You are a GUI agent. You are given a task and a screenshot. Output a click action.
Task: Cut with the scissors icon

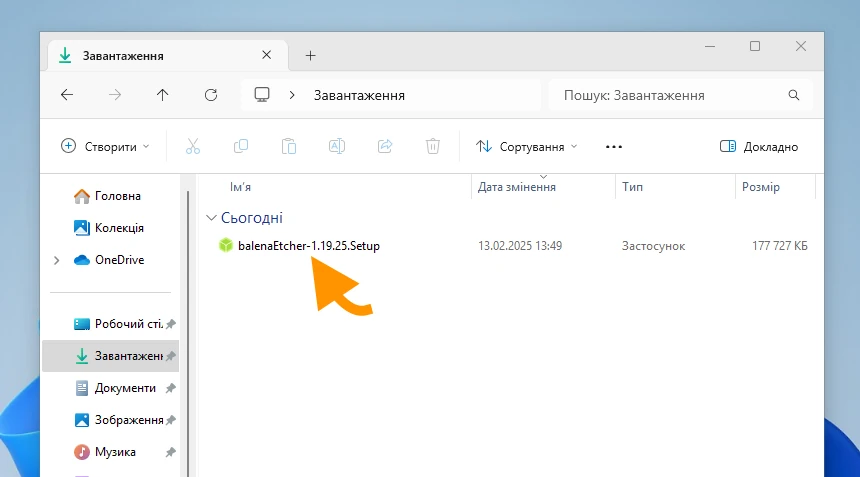(x=193, y=146)
